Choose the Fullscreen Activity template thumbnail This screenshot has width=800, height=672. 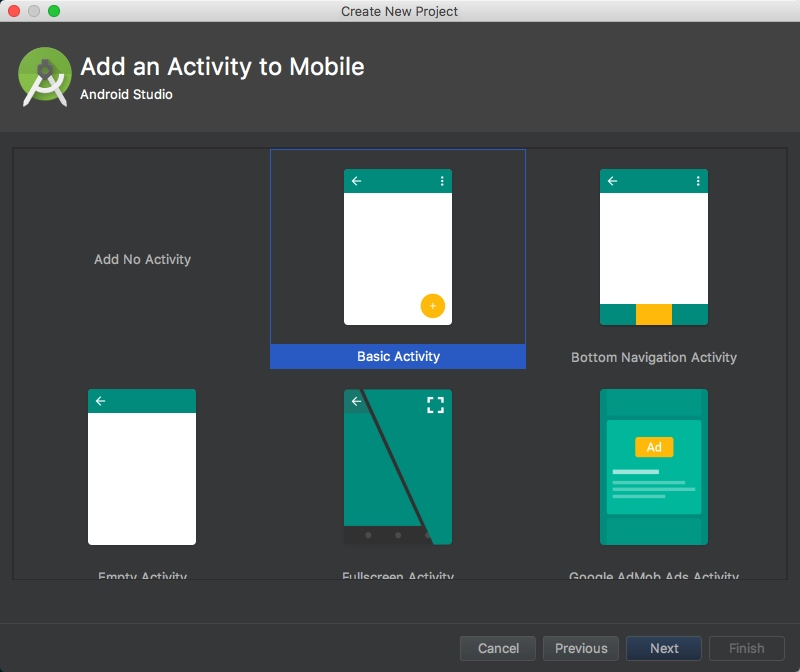397,467
